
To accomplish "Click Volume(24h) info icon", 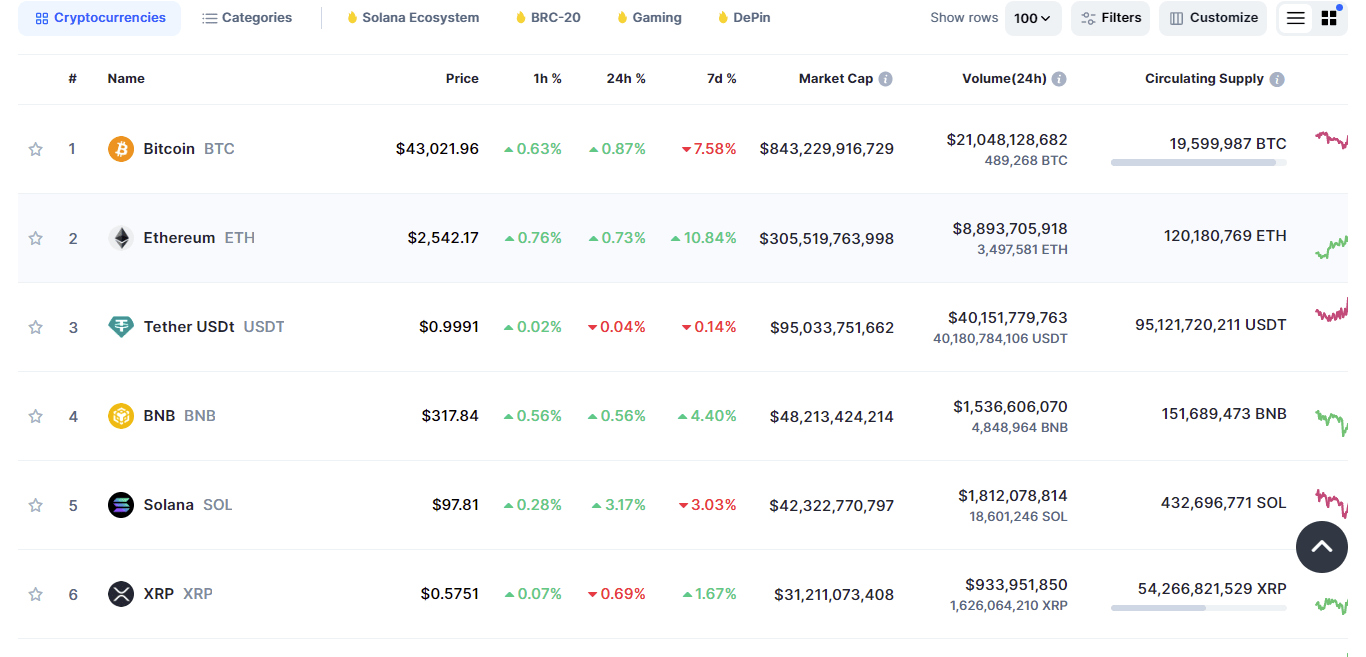I will click(1059, 79).
